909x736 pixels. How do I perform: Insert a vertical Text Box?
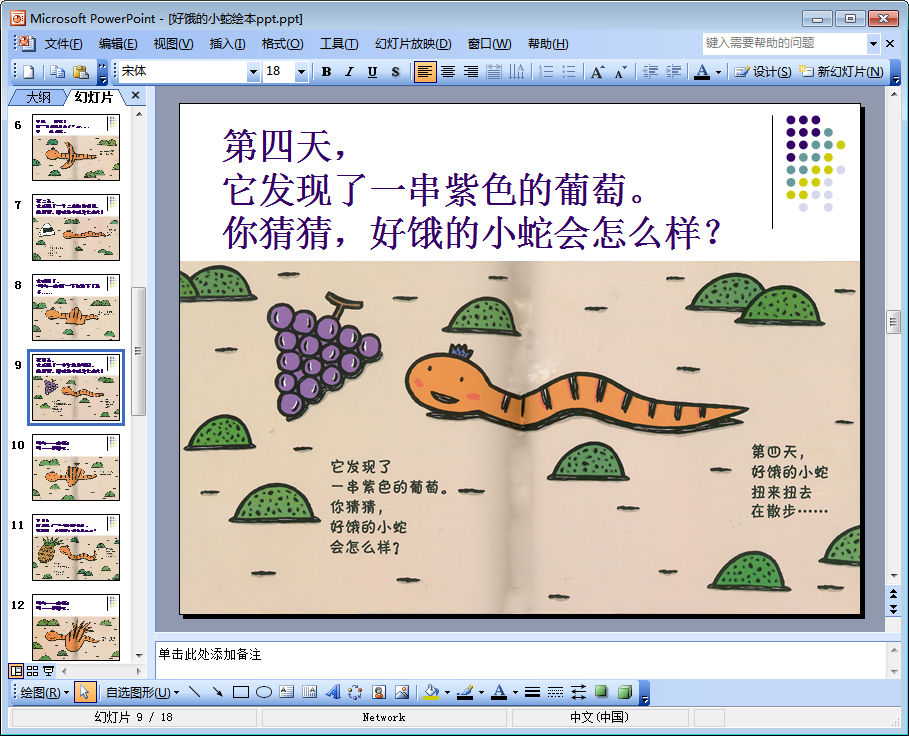pos(310,693)
